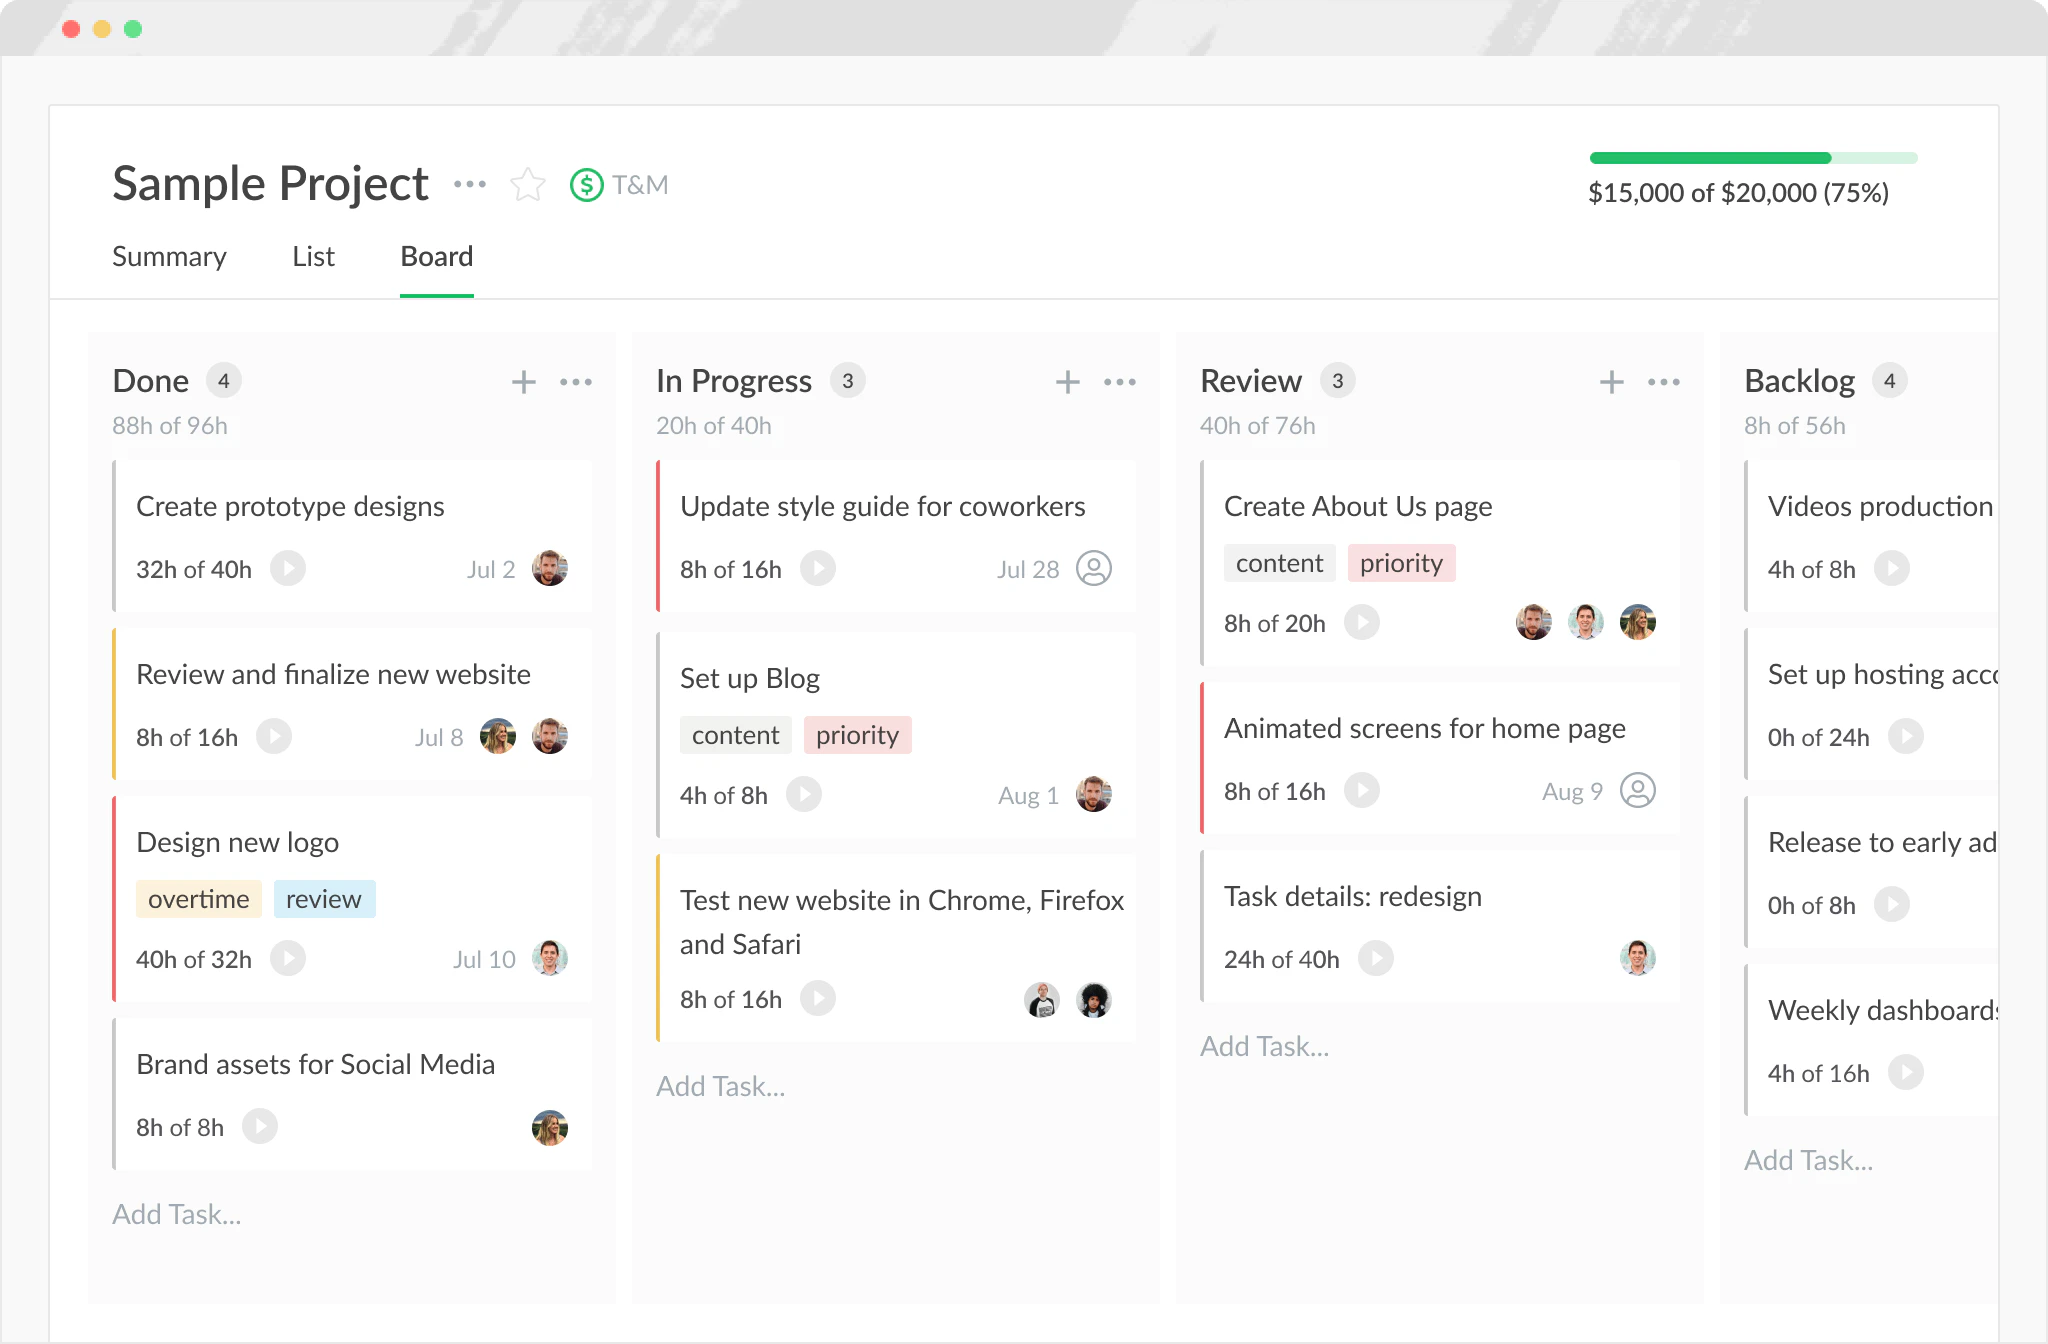Add a task using plus icon in Review column
Image resolution: width=2048 pixels, height=1344 pixels.
pyautogui.click(x=1611, y=381)
